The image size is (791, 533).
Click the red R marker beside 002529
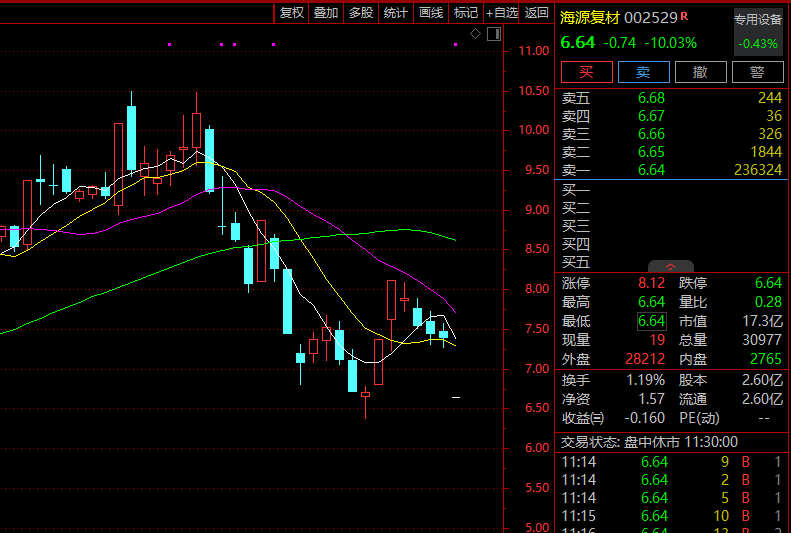686,17
